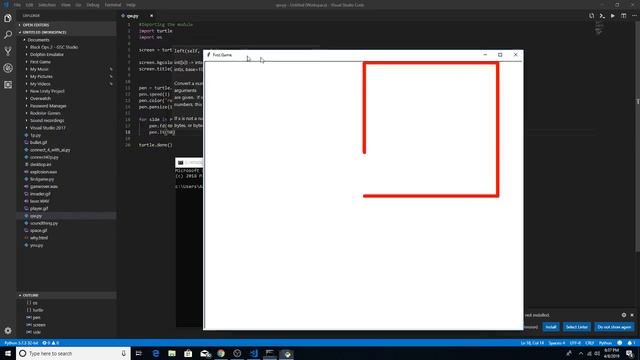Screen dimensions: 640x360
Task: Click the Task View taskbar icon
Action: [x=138, y=353]
